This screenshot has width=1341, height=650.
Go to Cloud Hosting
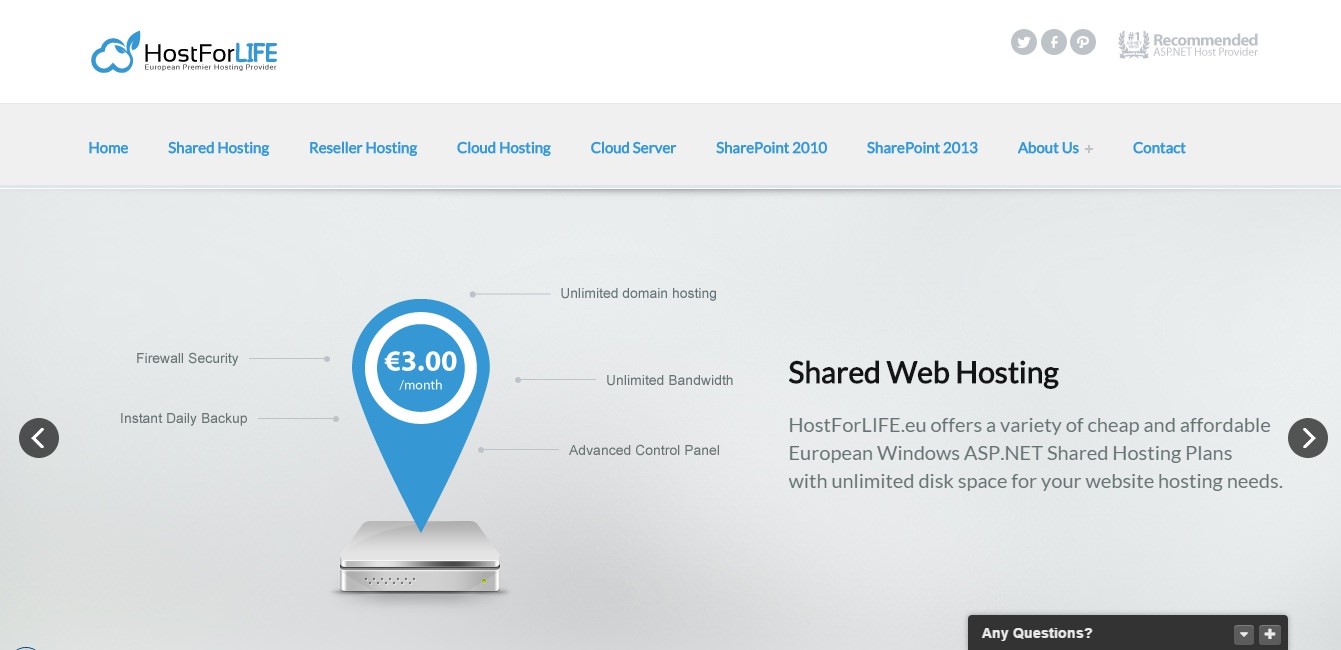504,148
